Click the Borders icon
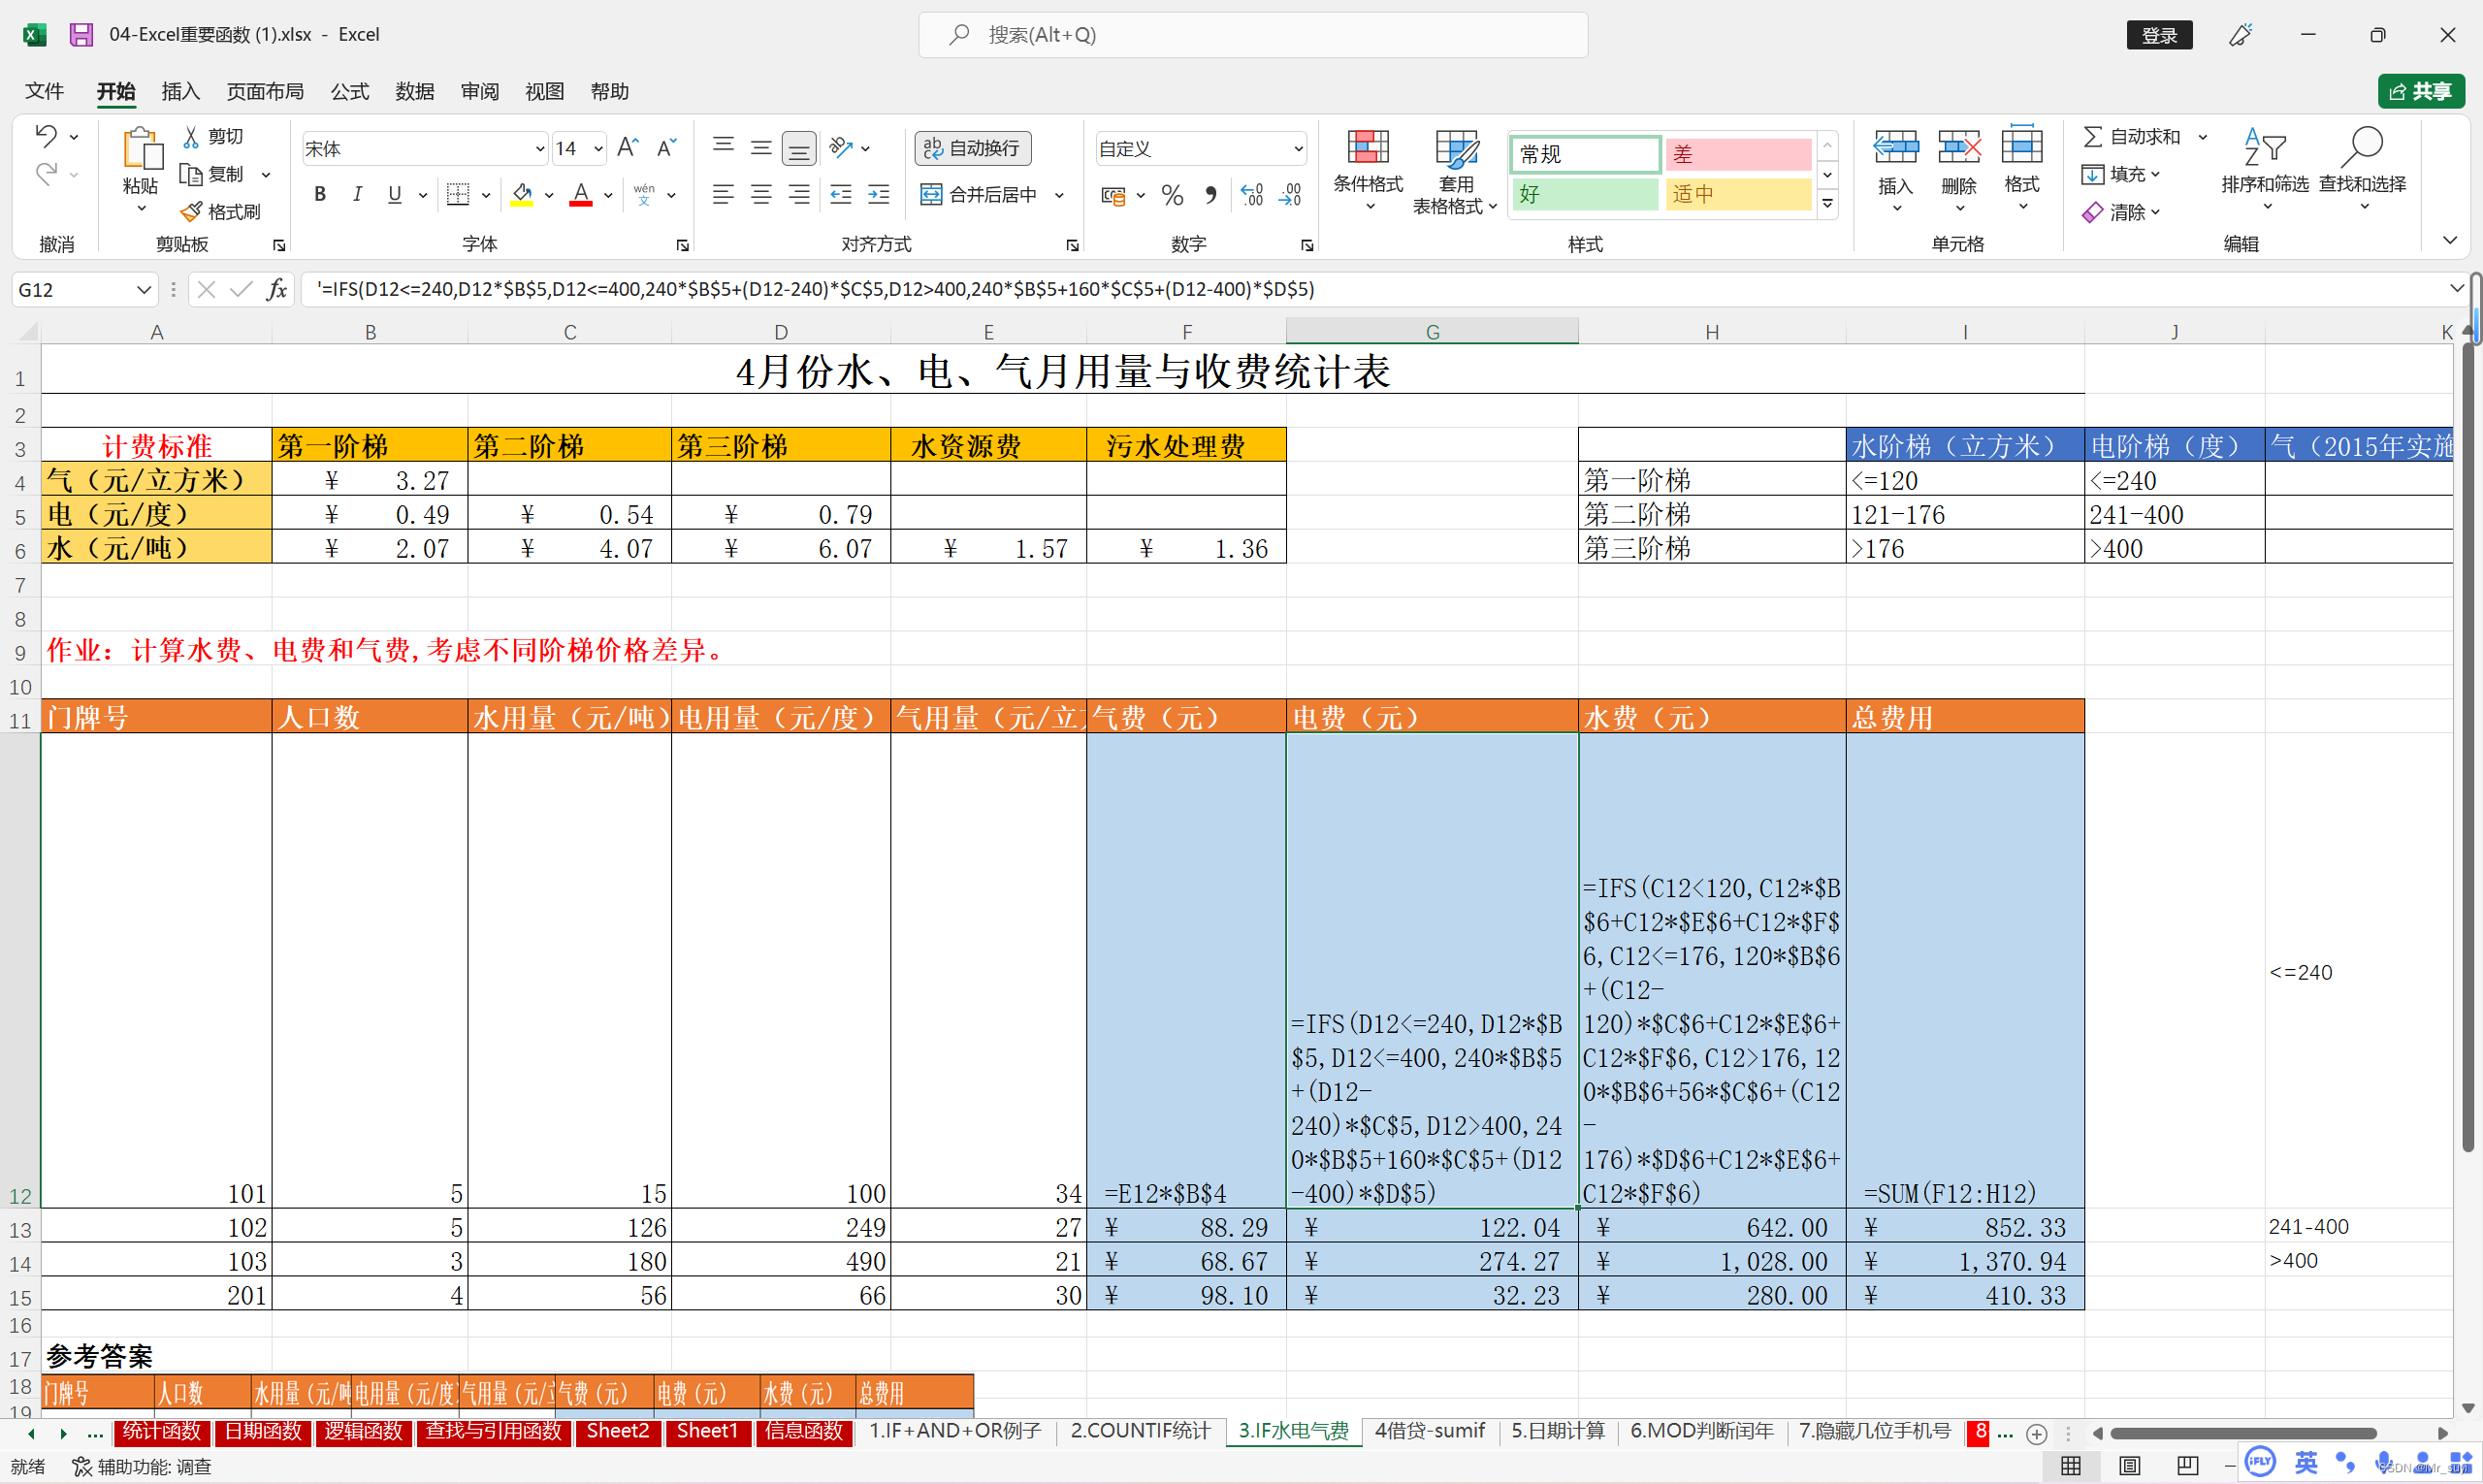 (458, 194)
